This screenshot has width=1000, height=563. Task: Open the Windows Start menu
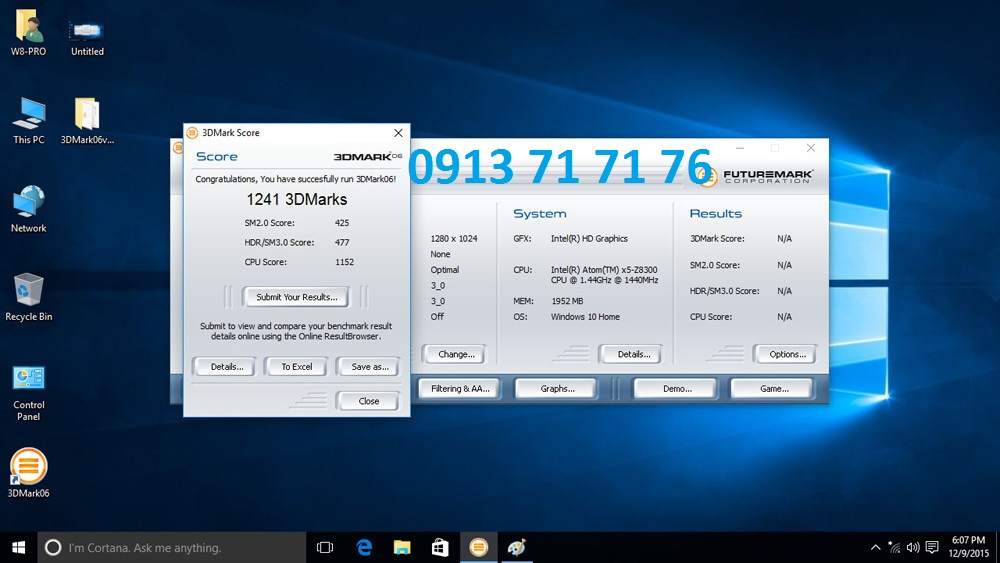coord(18,547)
